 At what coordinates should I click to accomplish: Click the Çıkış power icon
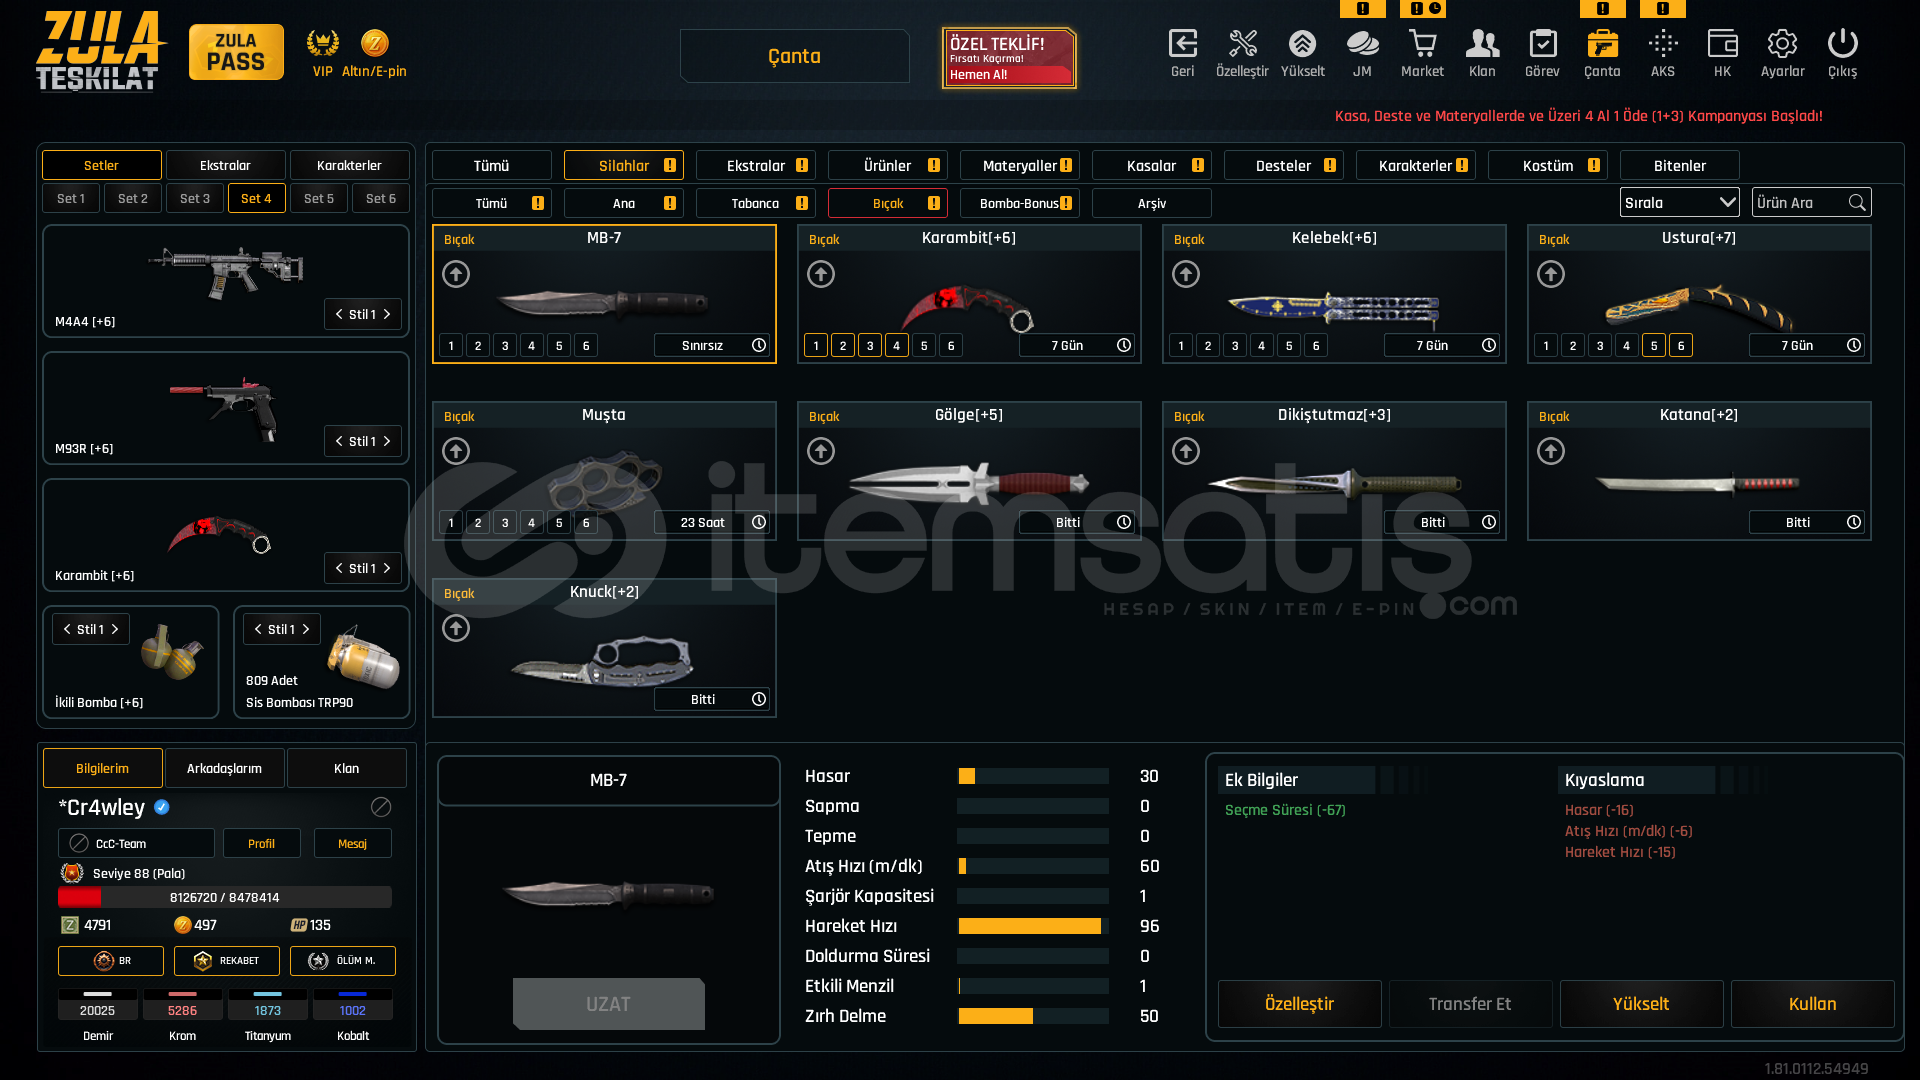[x=1842, y=45]
